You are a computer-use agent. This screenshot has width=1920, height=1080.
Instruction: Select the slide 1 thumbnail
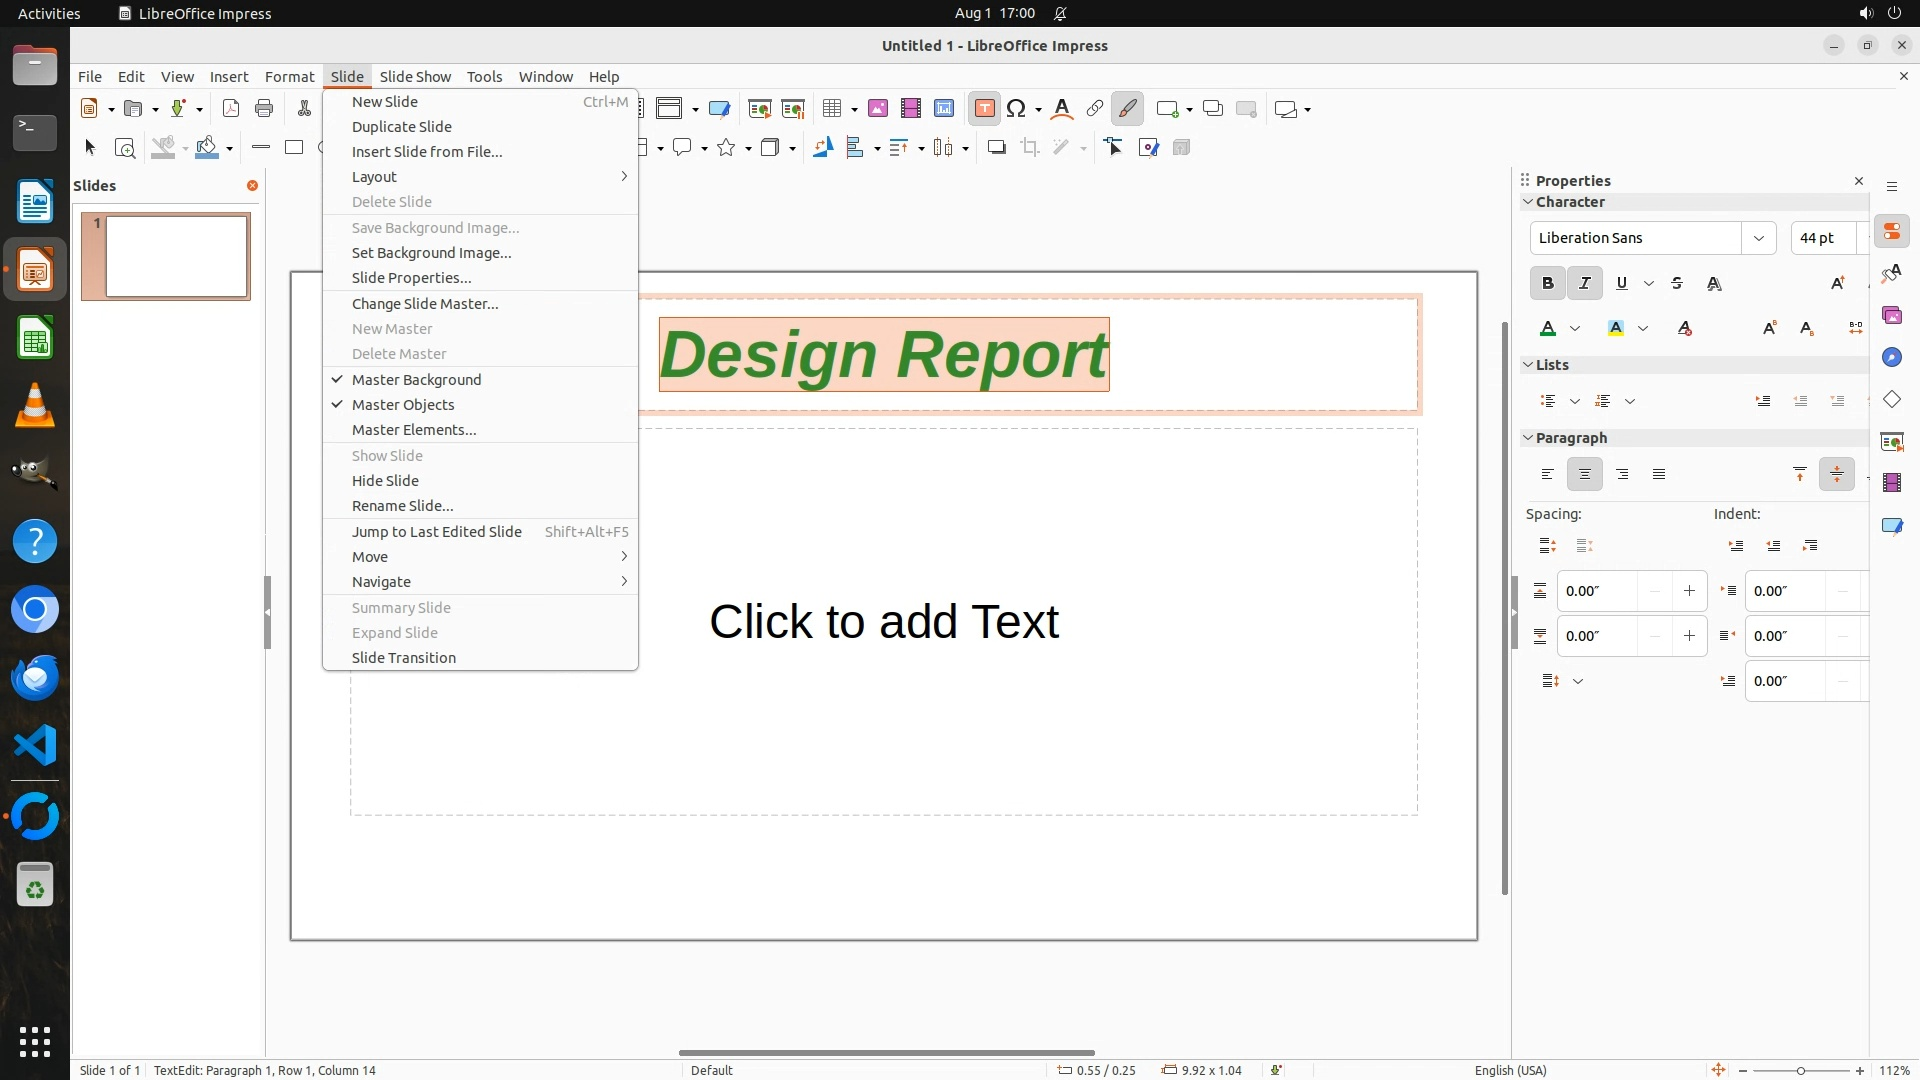(177, 257)
